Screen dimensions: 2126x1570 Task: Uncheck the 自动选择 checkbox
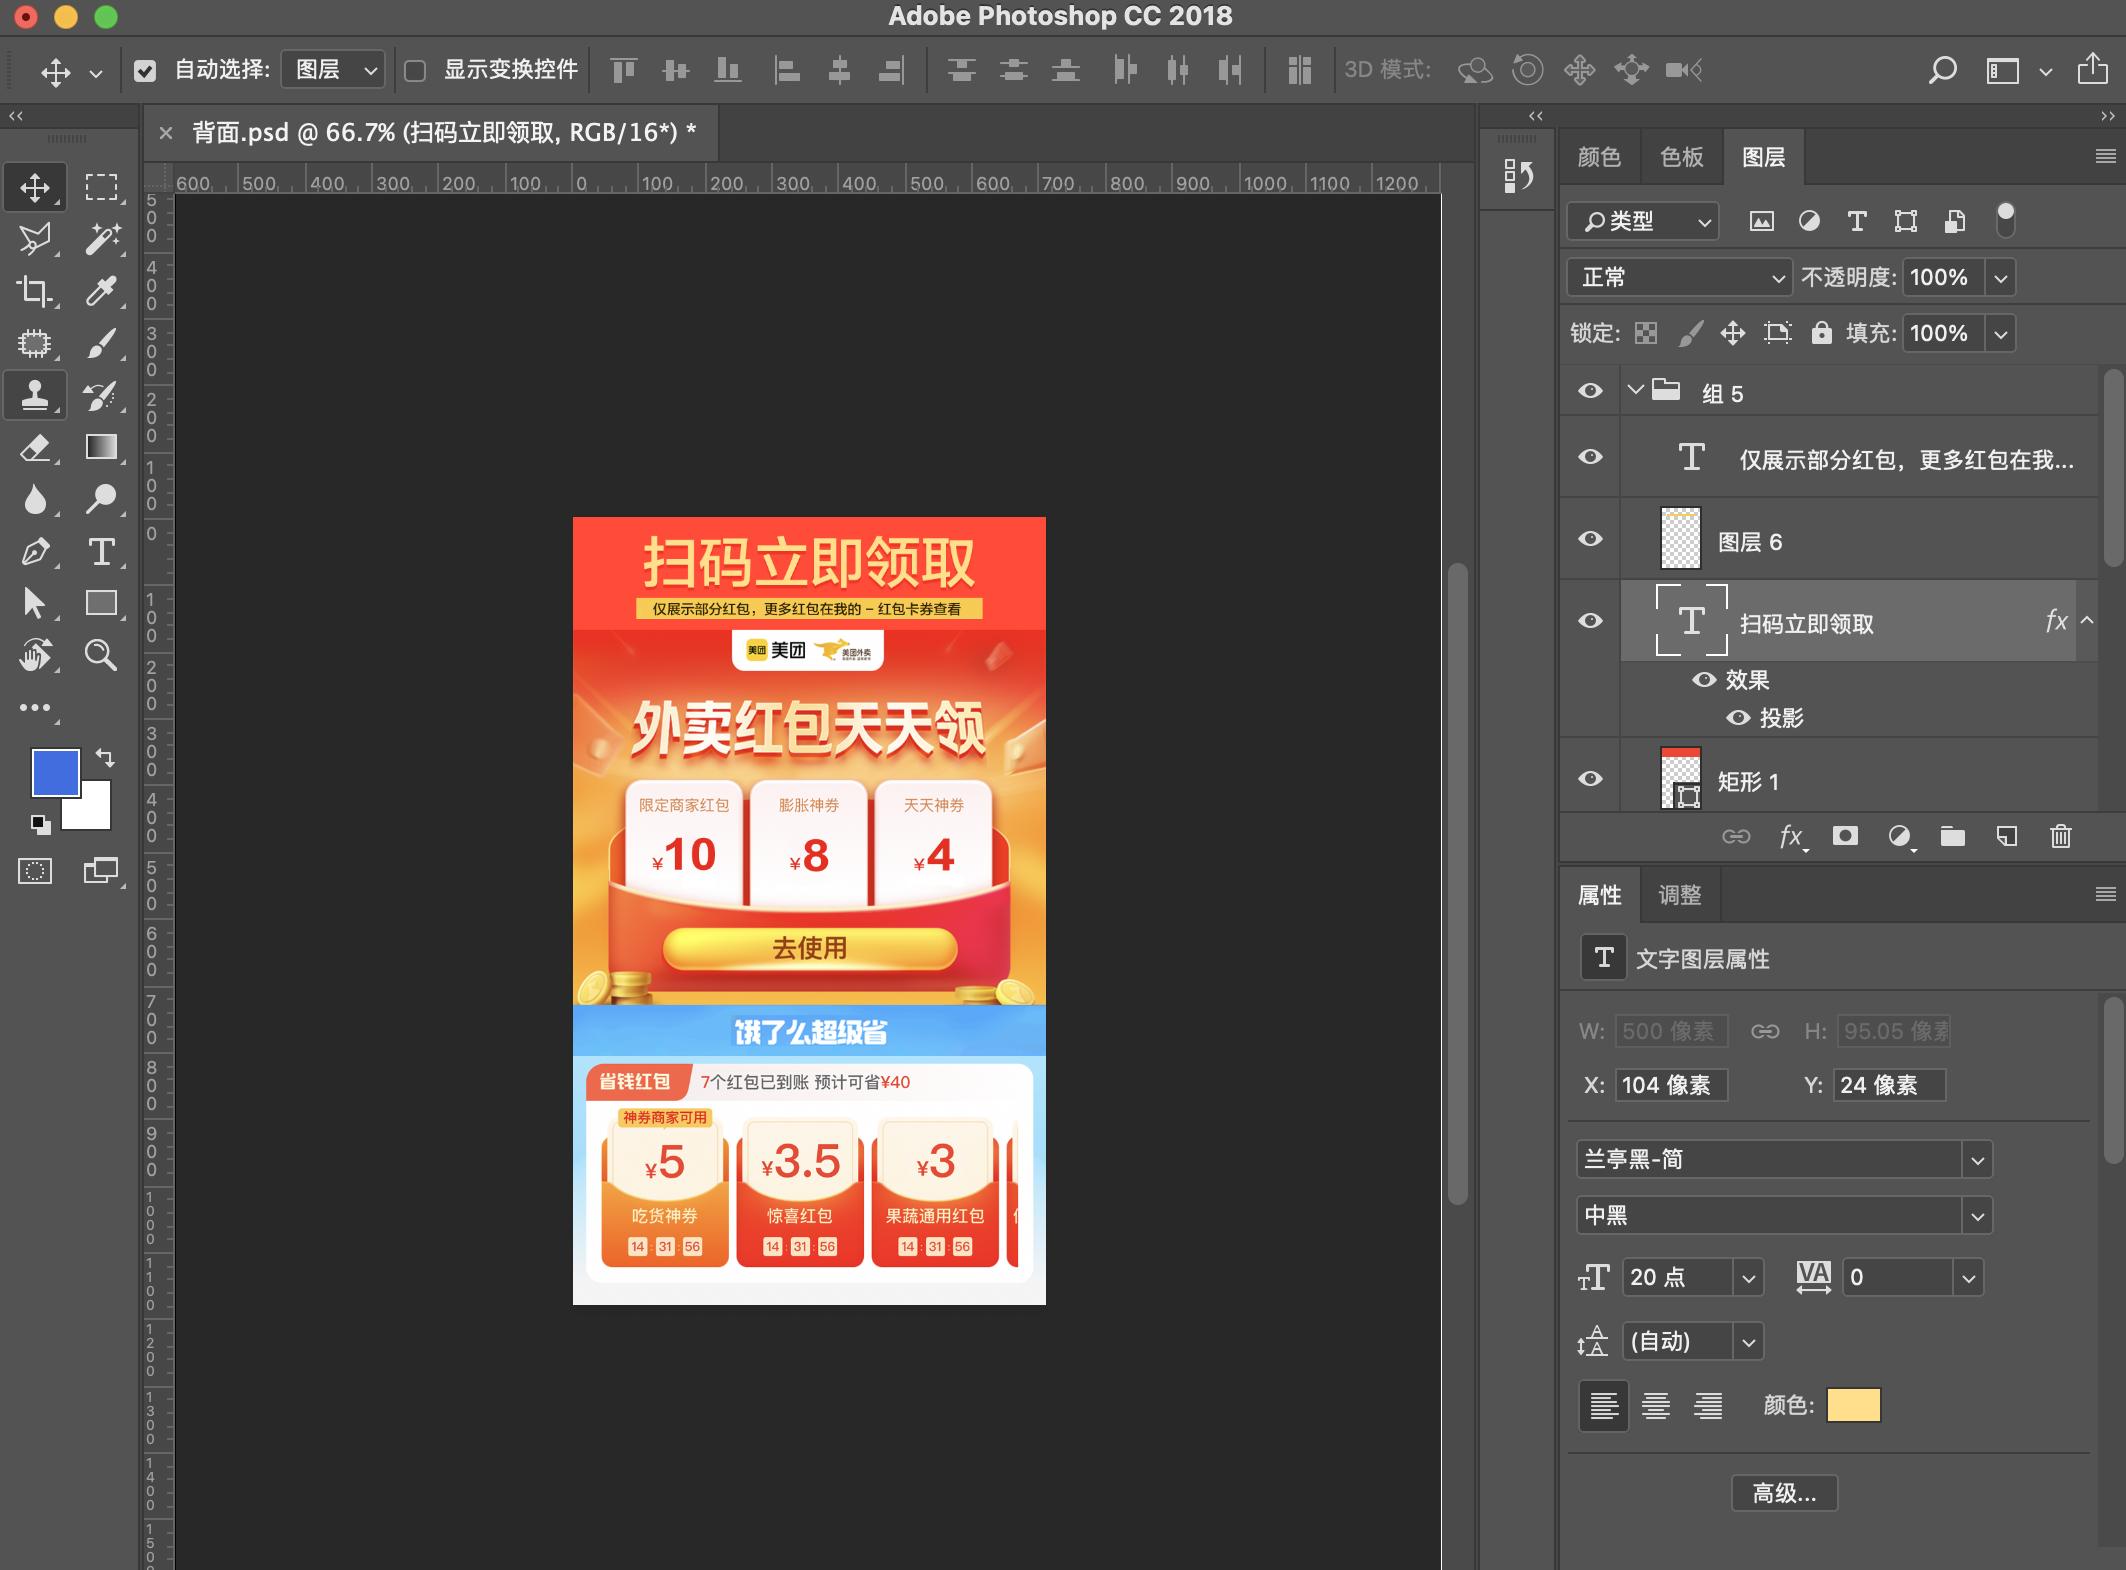pos(145,70)
